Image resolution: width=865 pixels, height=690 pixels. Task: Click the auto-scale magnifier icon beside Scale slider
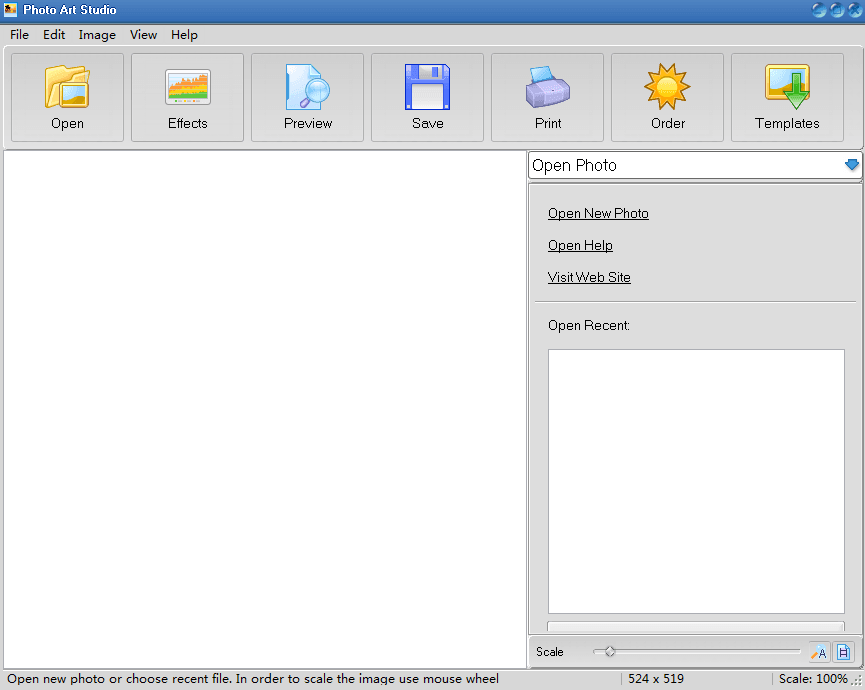[819, 652]
